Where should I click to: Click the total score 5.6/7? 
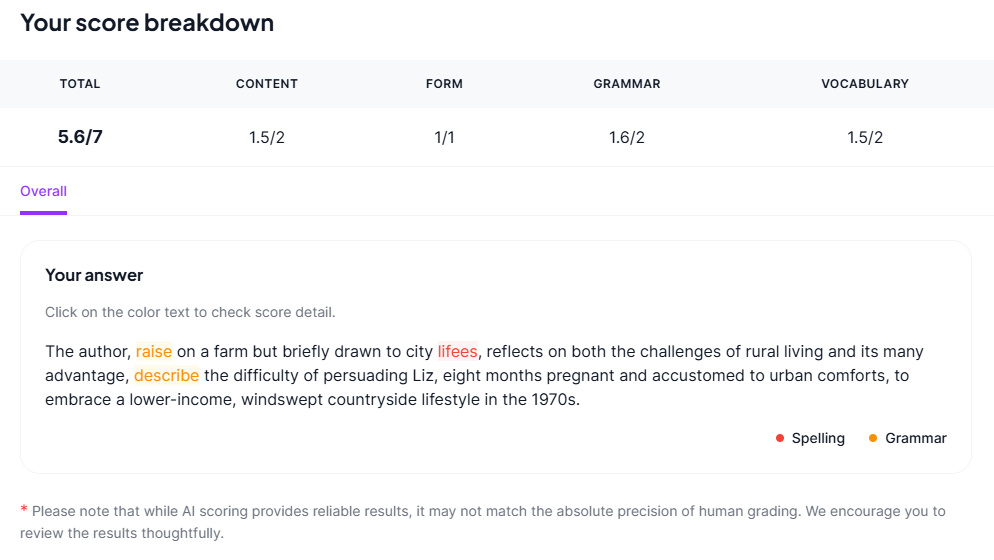(x=80, y=137)
